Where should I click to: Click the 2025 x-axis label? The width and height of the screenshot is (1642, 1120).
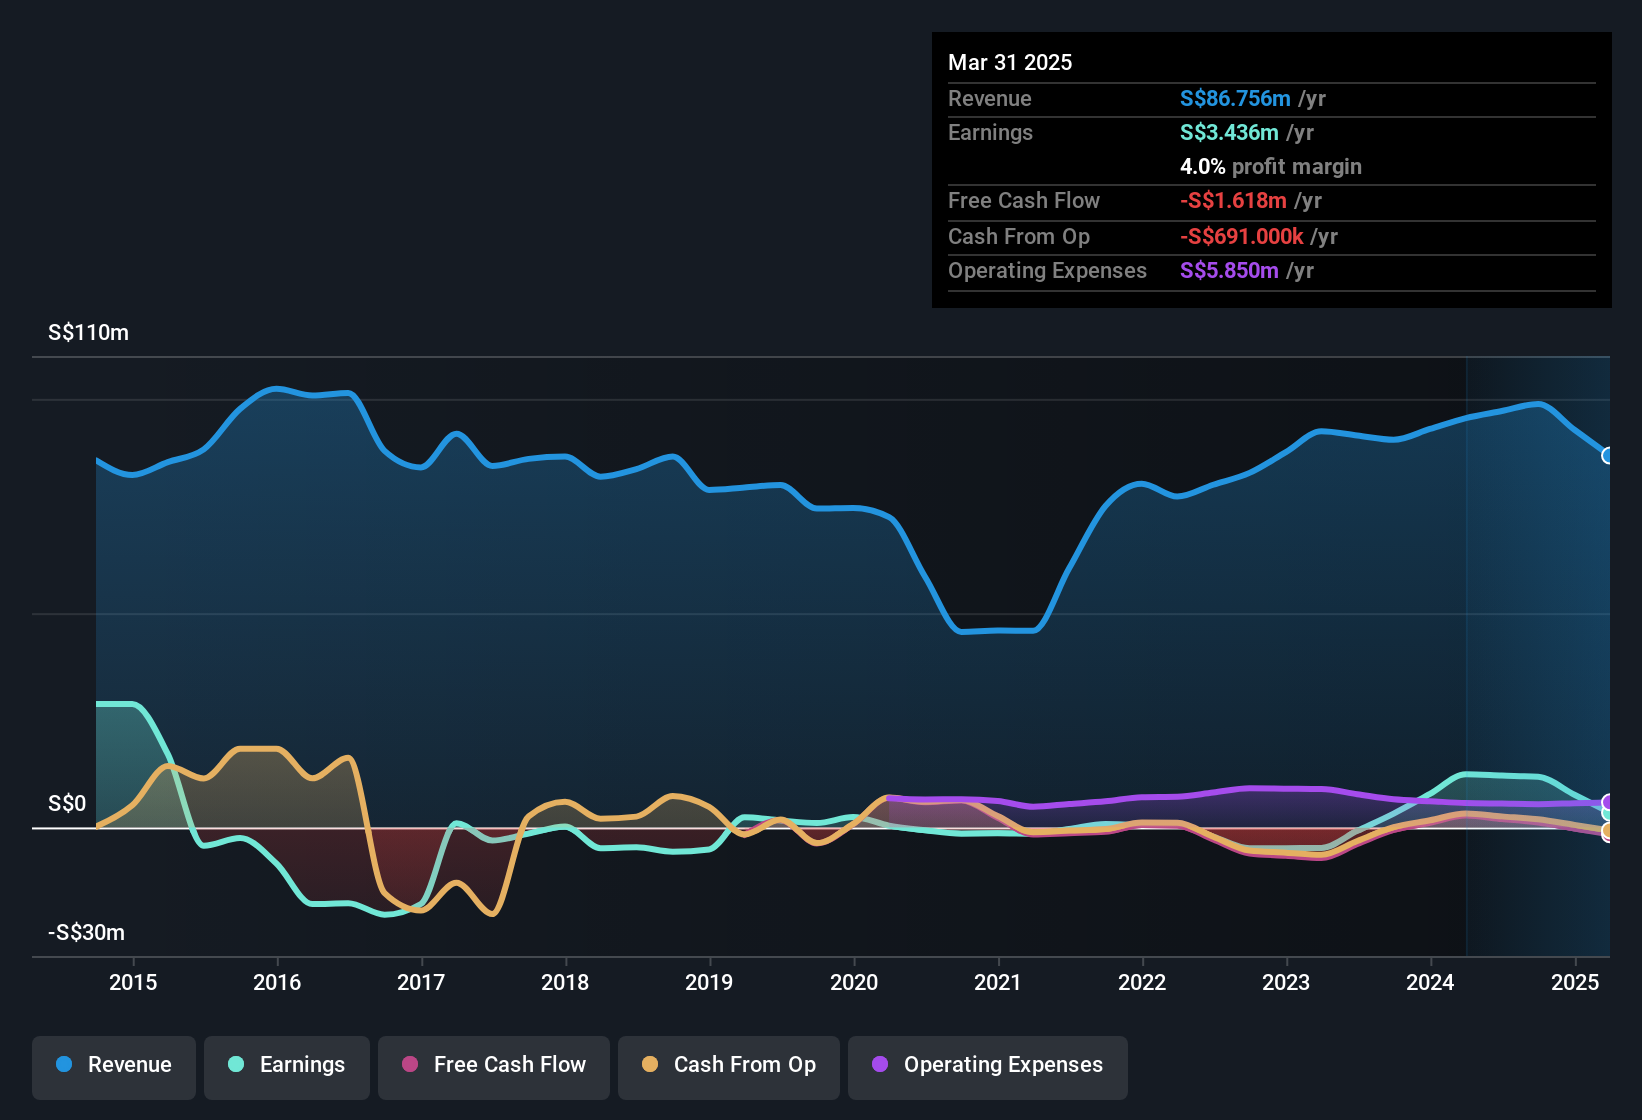pos(1575,982)
